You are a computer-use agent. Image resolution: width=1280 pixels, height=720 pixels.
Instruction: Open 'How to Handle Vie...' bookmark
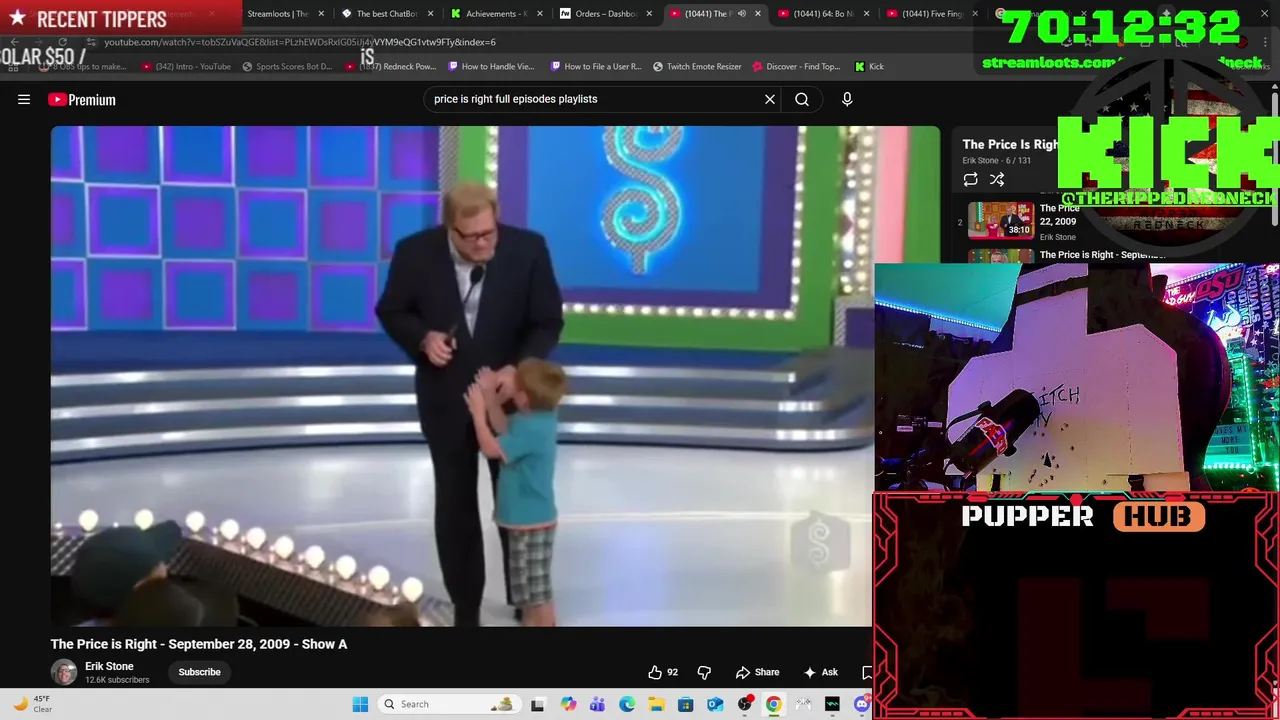[x=491, y=66]
